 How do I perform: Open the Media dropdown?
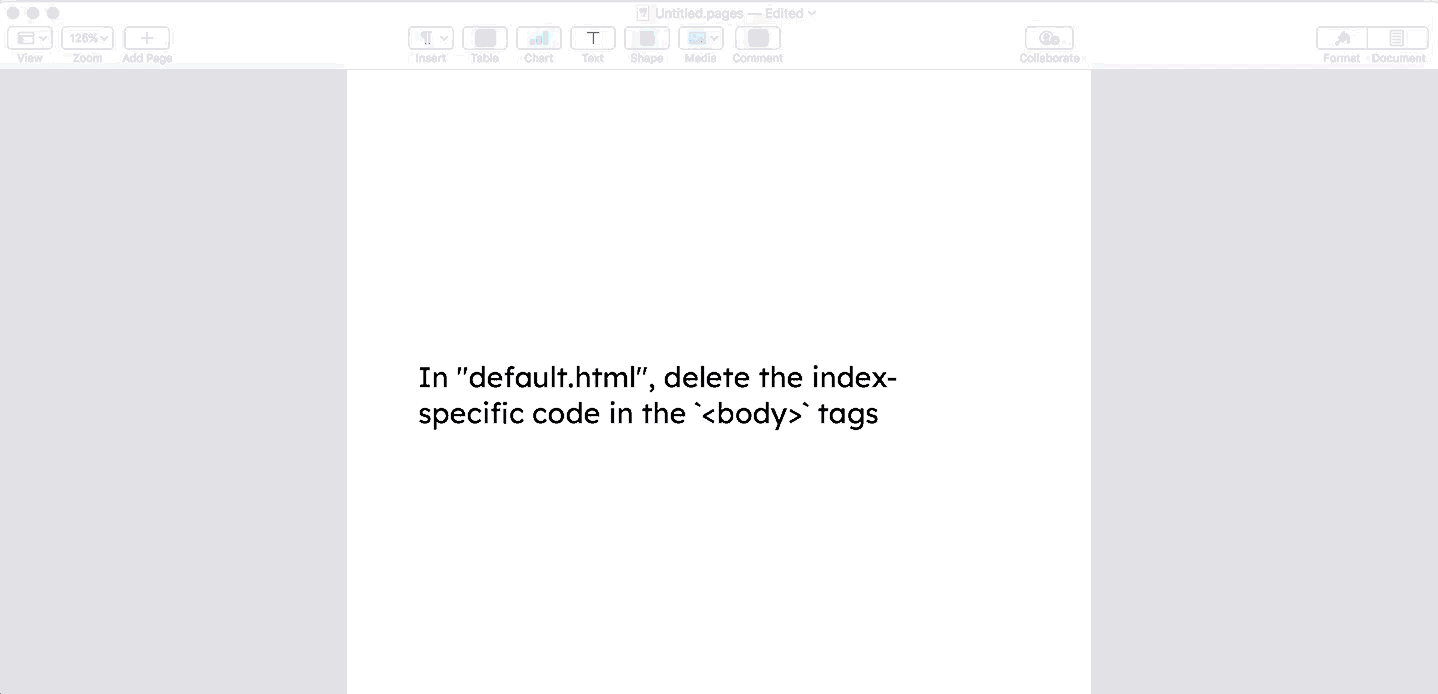tap(701, 38)
